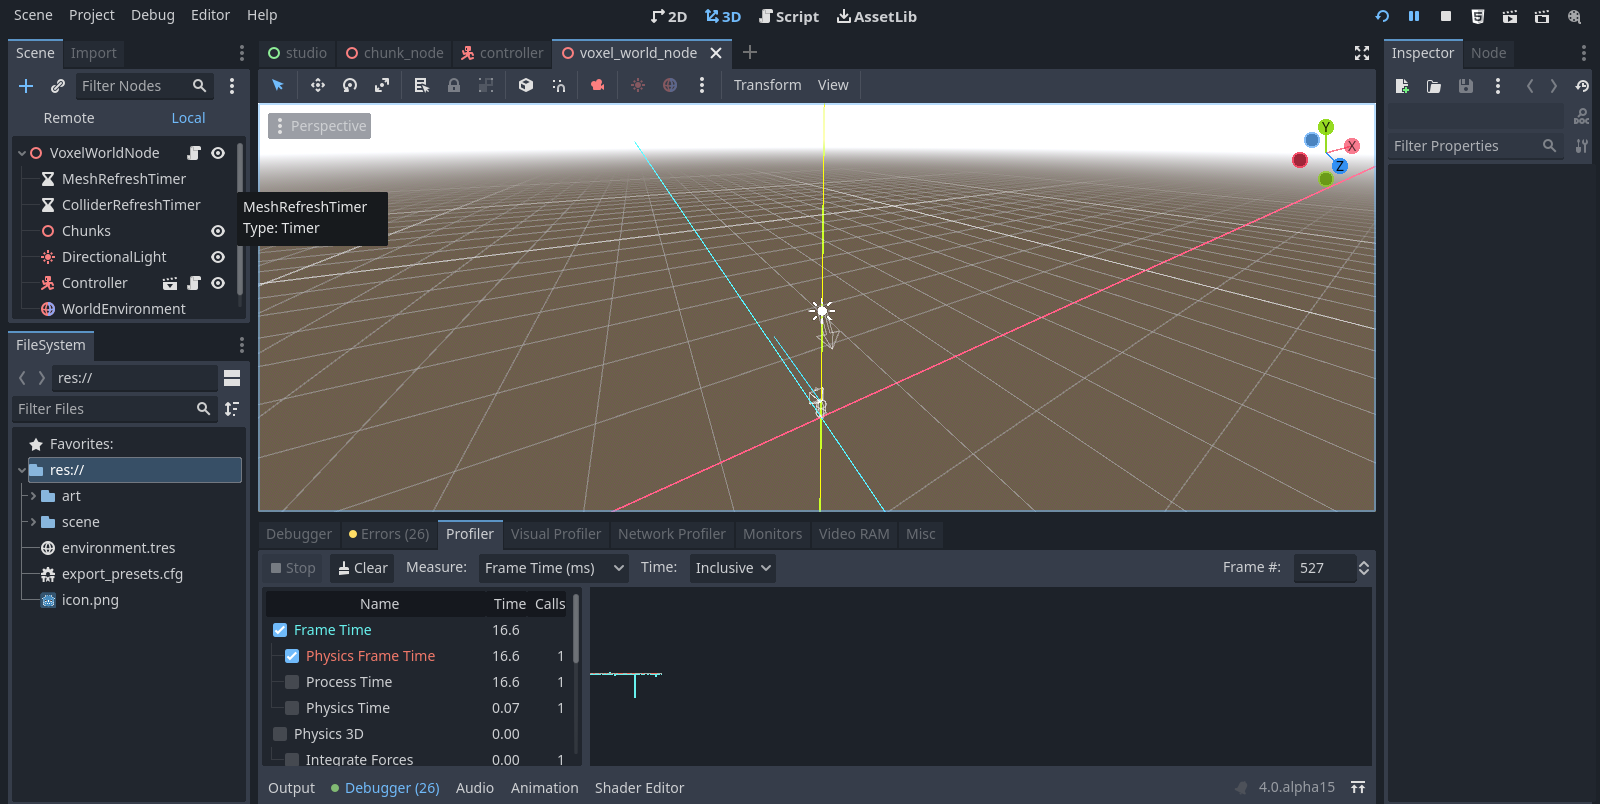Viewport: 1600px width, 804px height.
Task: Toggle the use local space cube icon
Action: 526,85
